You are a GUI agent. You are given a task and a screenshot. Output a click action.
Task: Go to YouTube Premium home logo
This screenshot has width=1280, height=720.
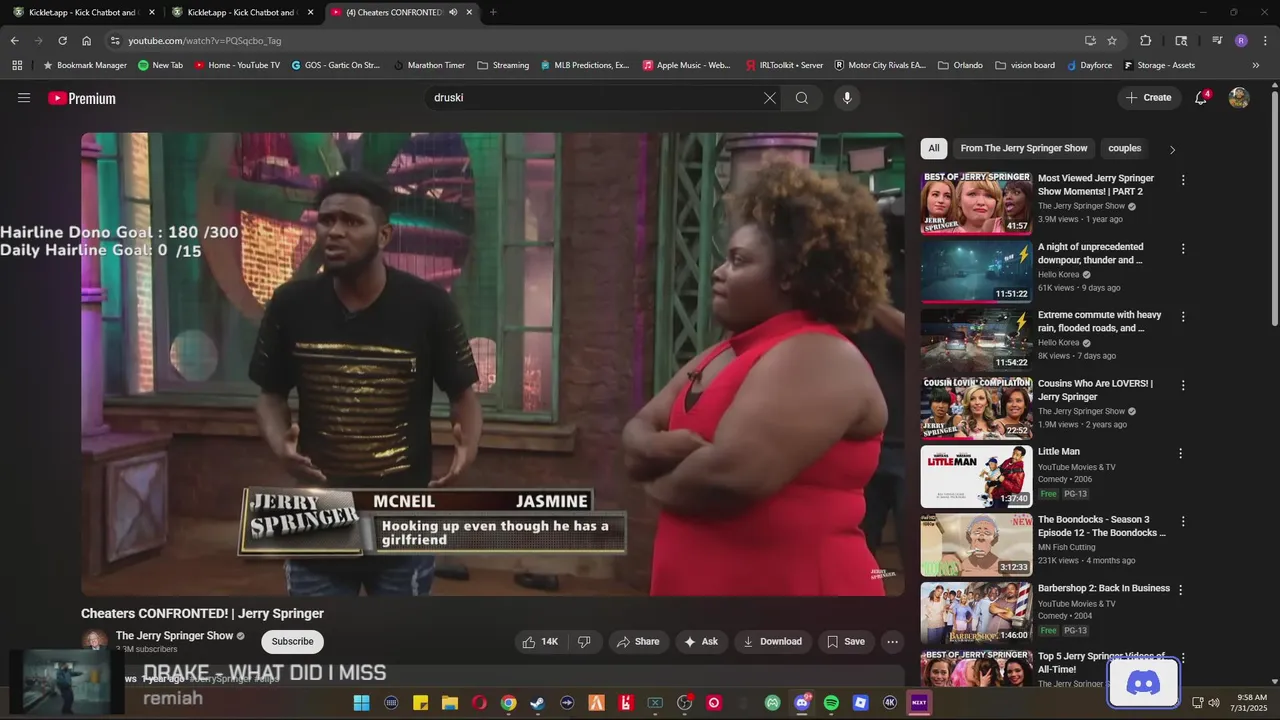[82, 98]
